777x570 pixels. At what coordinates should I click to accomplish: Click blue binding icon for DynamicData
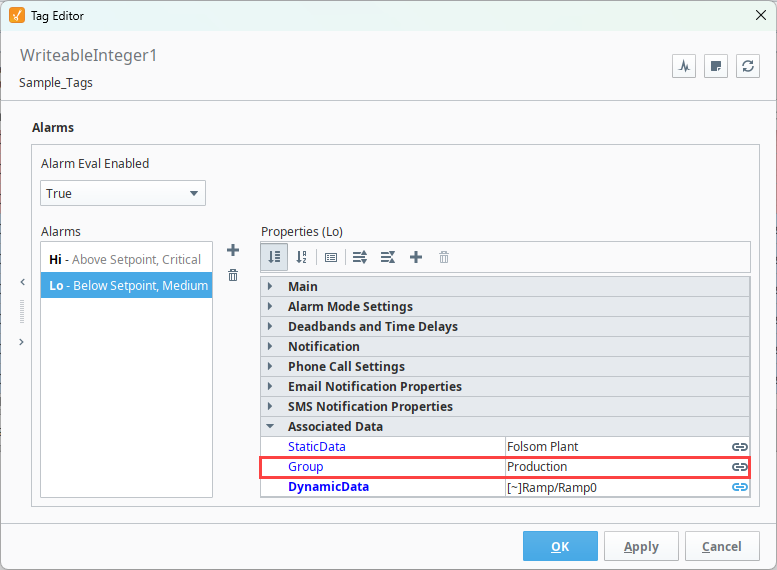tap(739, 487)
